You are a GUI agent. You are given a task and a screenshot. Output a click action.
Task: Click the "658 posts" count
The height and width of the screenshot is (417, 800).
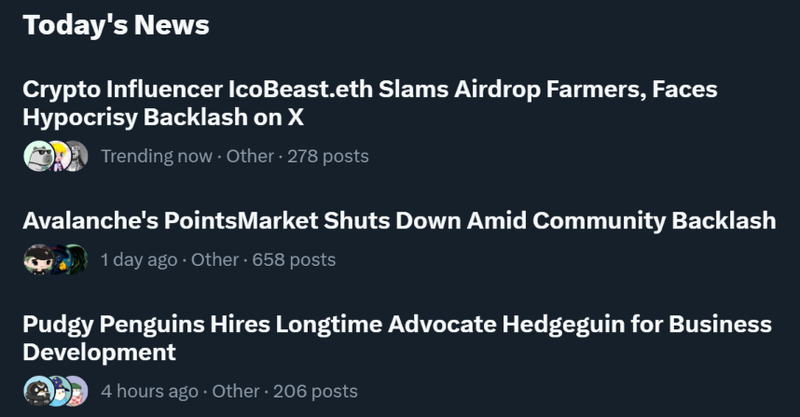[294, 260]
